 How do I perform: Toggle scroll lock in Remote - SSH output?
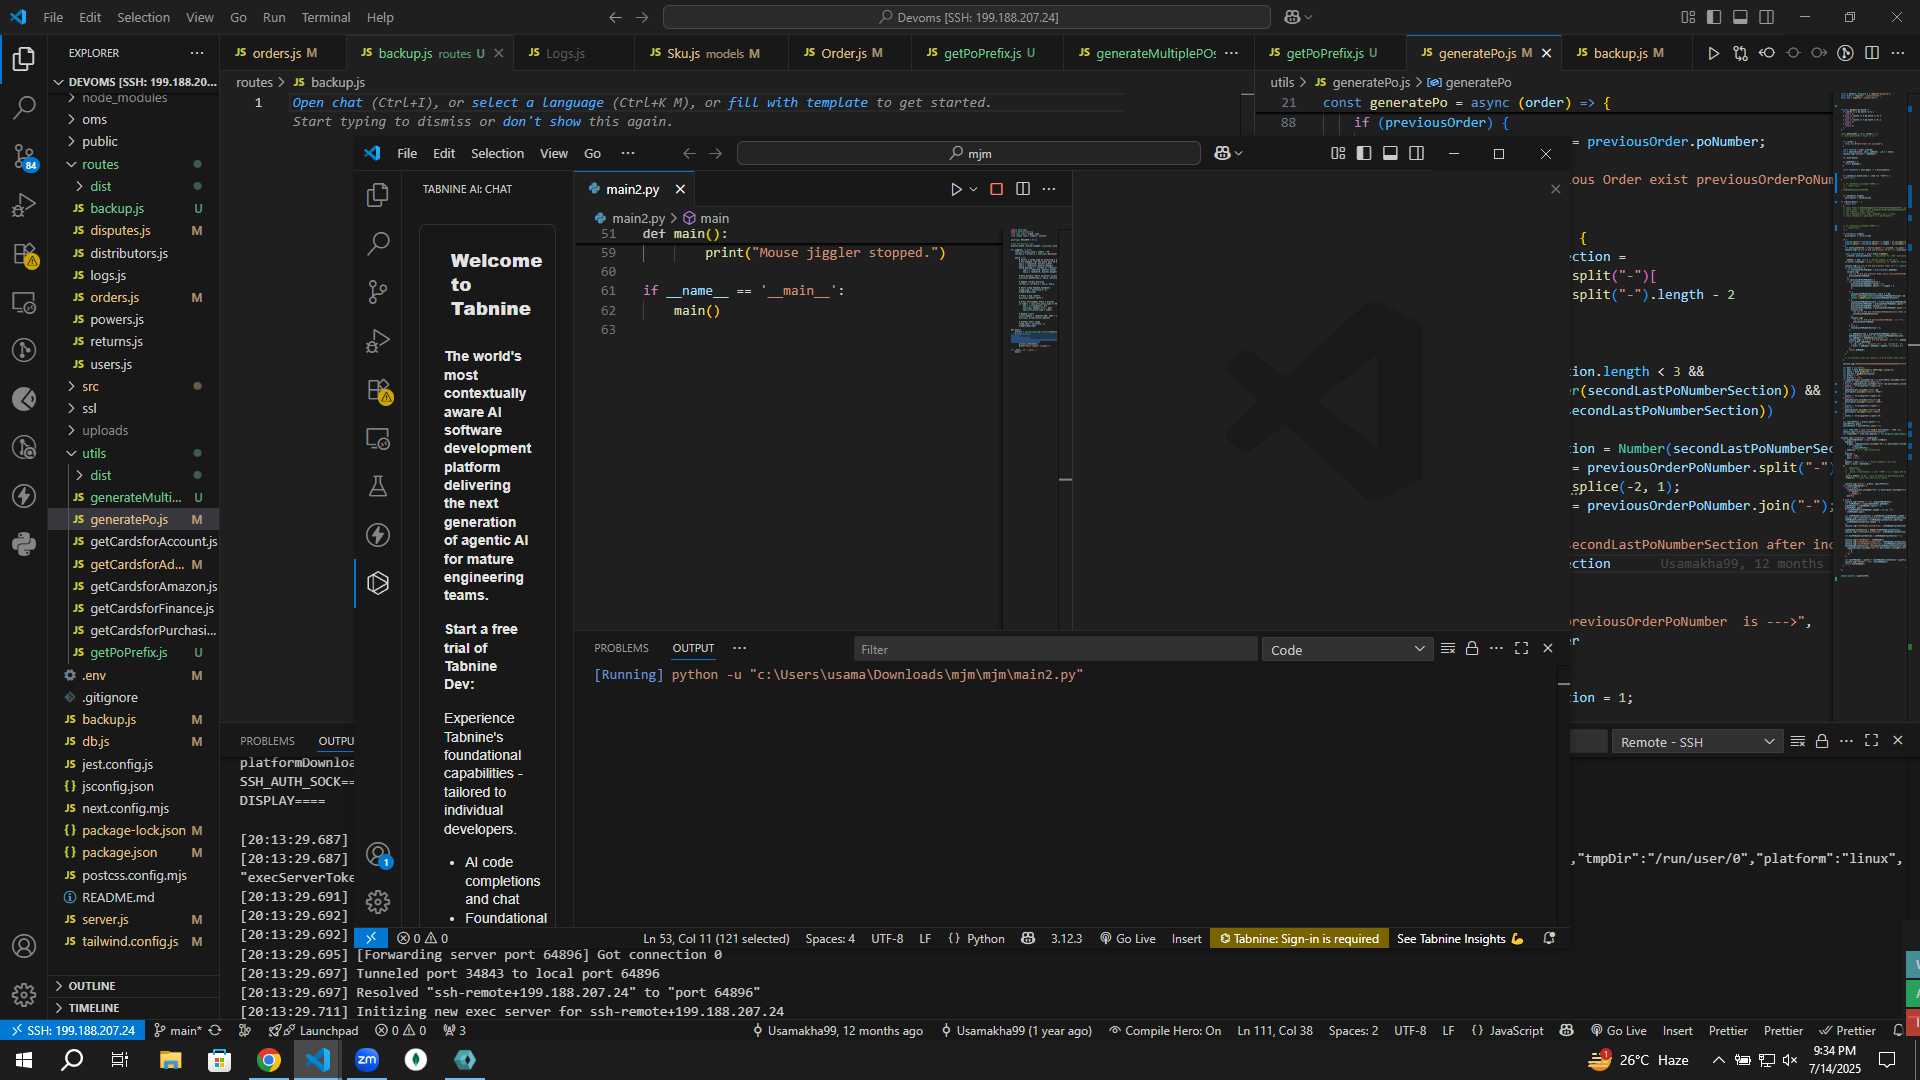1822,741
